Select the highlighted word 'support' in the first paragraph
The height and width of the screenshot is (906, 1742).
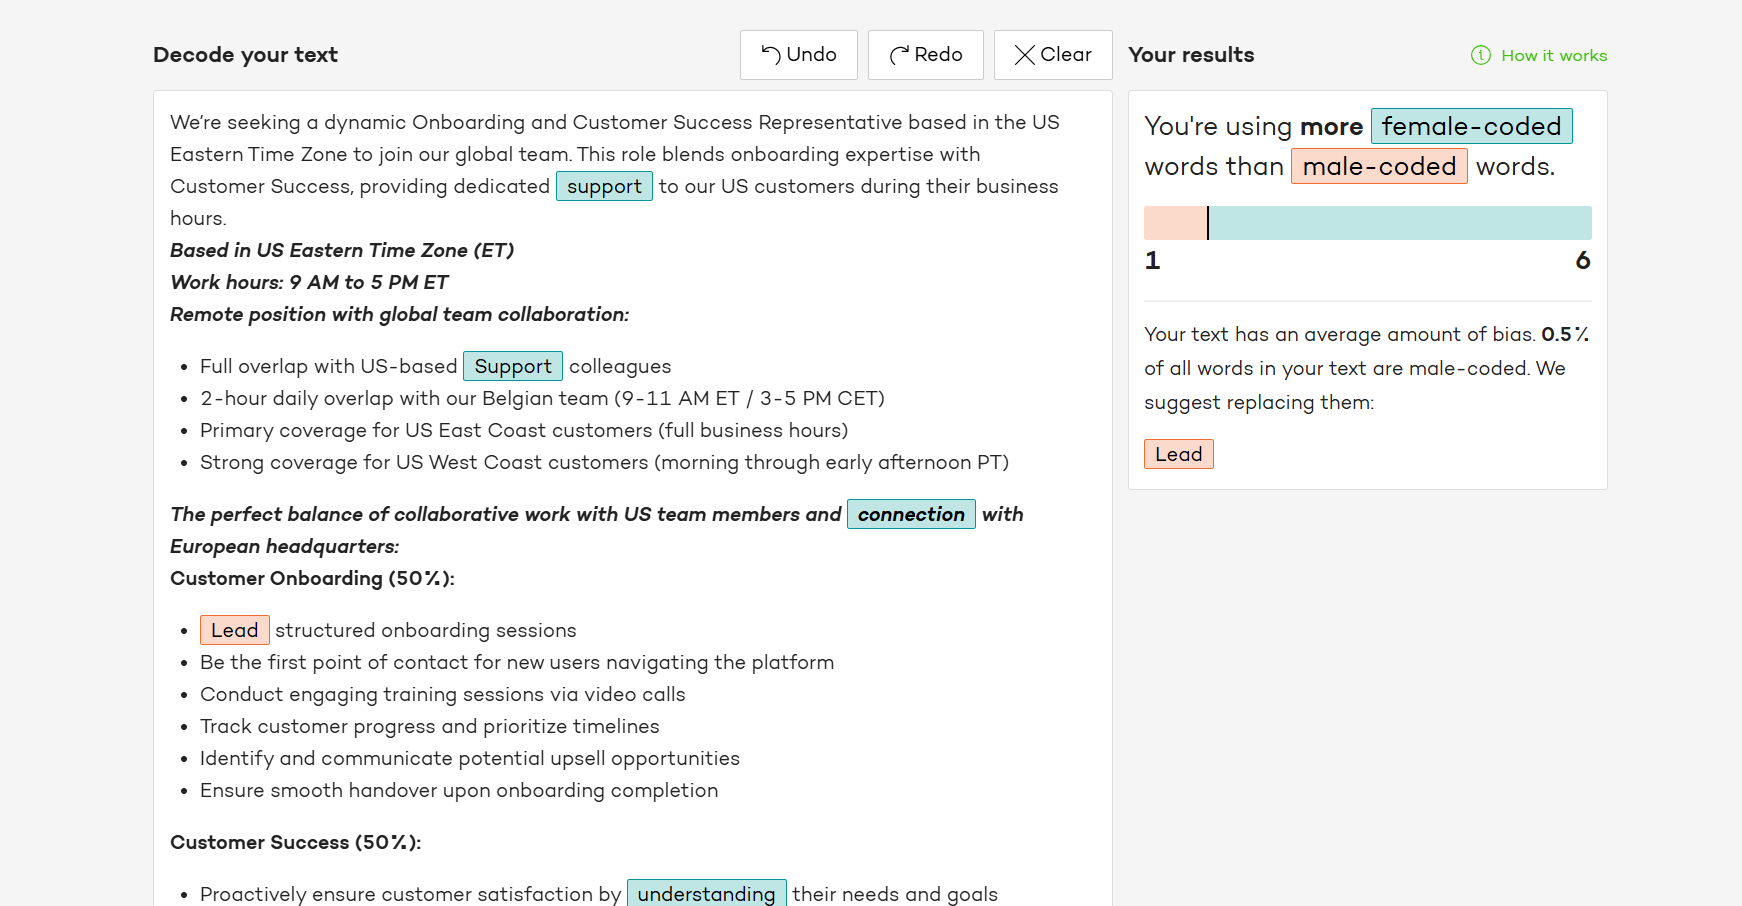pyautogui.click(x=604, y=186)
